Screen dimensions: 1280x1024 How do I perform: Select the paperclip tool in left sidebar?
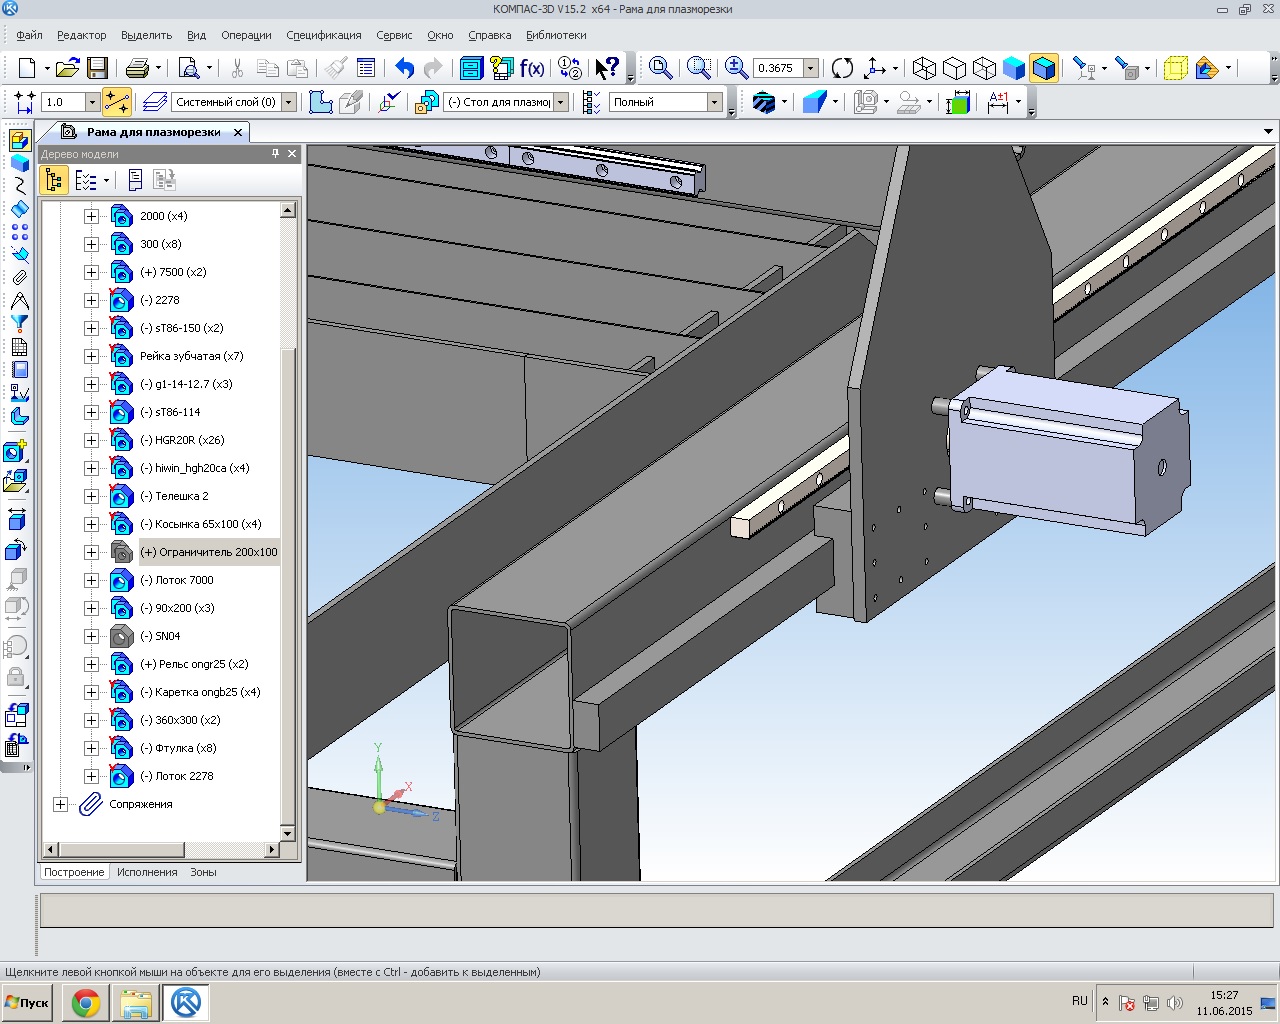tap(19, 277)
